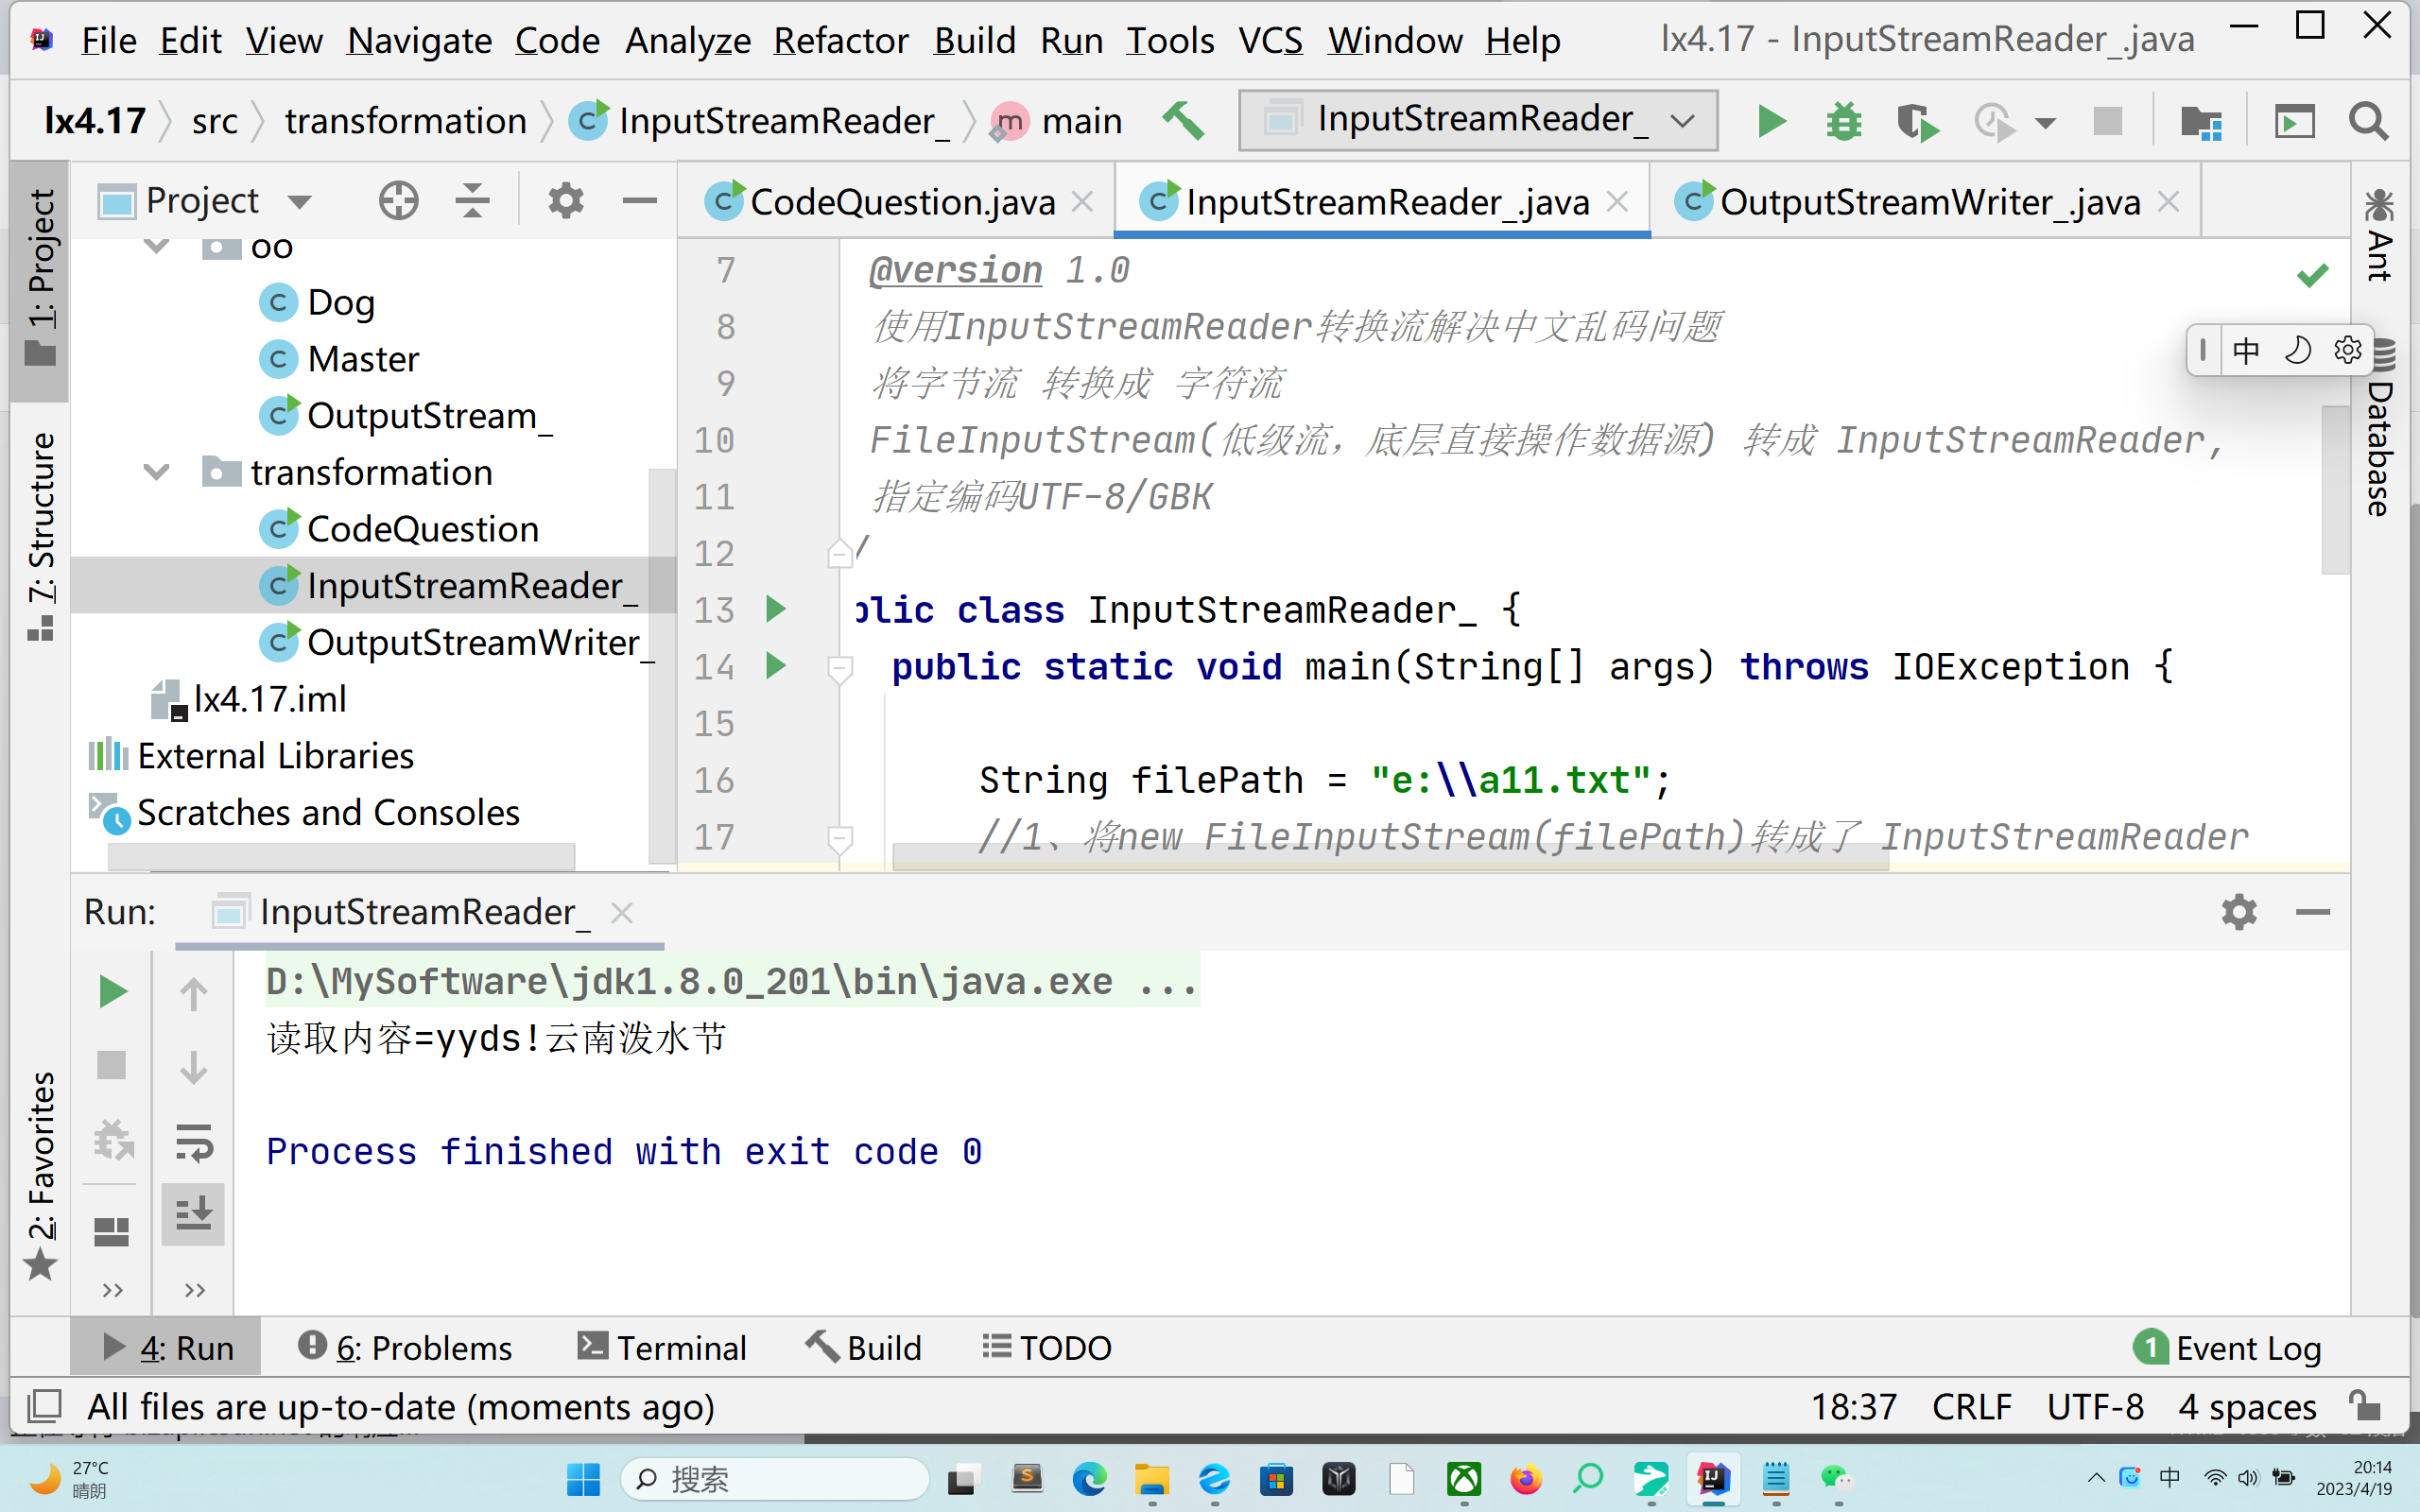The height and width of the screenshot is (1512, 2420).
Task: Toggle tool window quick access icon
Action: coord(43,1405)
